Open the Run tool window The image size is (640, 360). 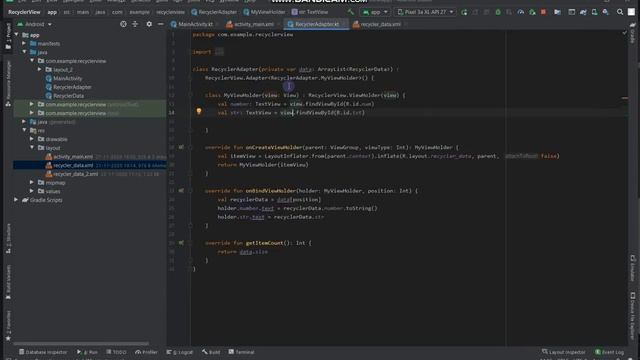click(x=87, y=352)
